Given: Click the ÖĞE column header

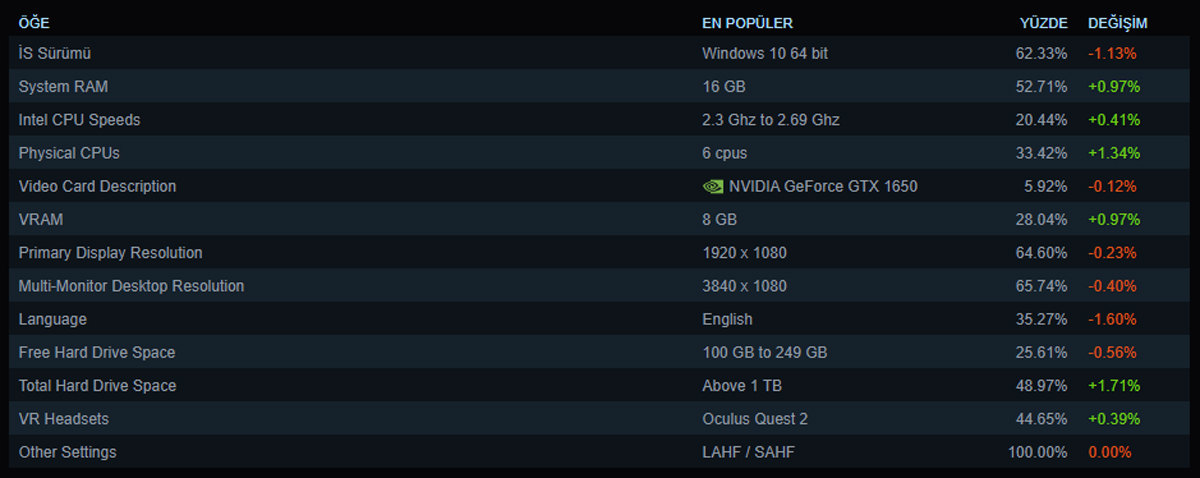Looking at the screenshot, I should (34, 23).
